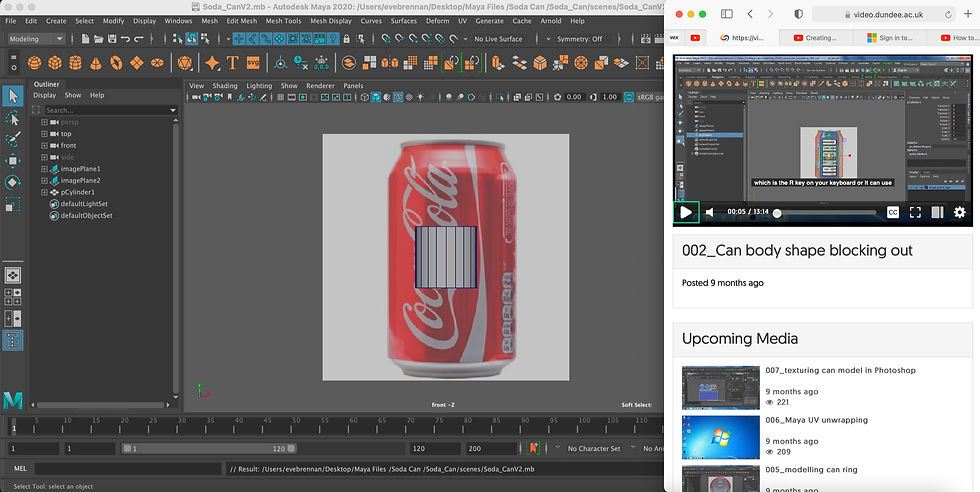Activate the Select tool arrow in toolbox
The image size is (980, 492).
point(12,96)
